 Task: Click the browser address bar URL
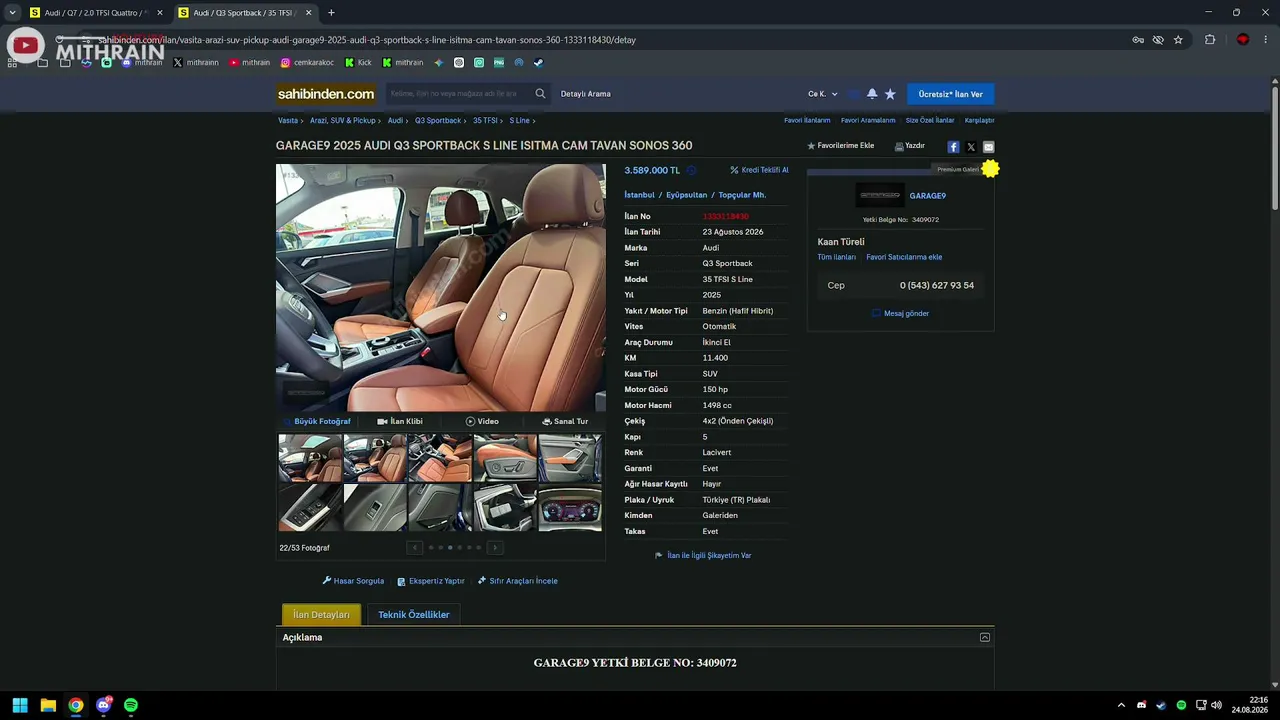pyautogui.click(x=367, y=40)
